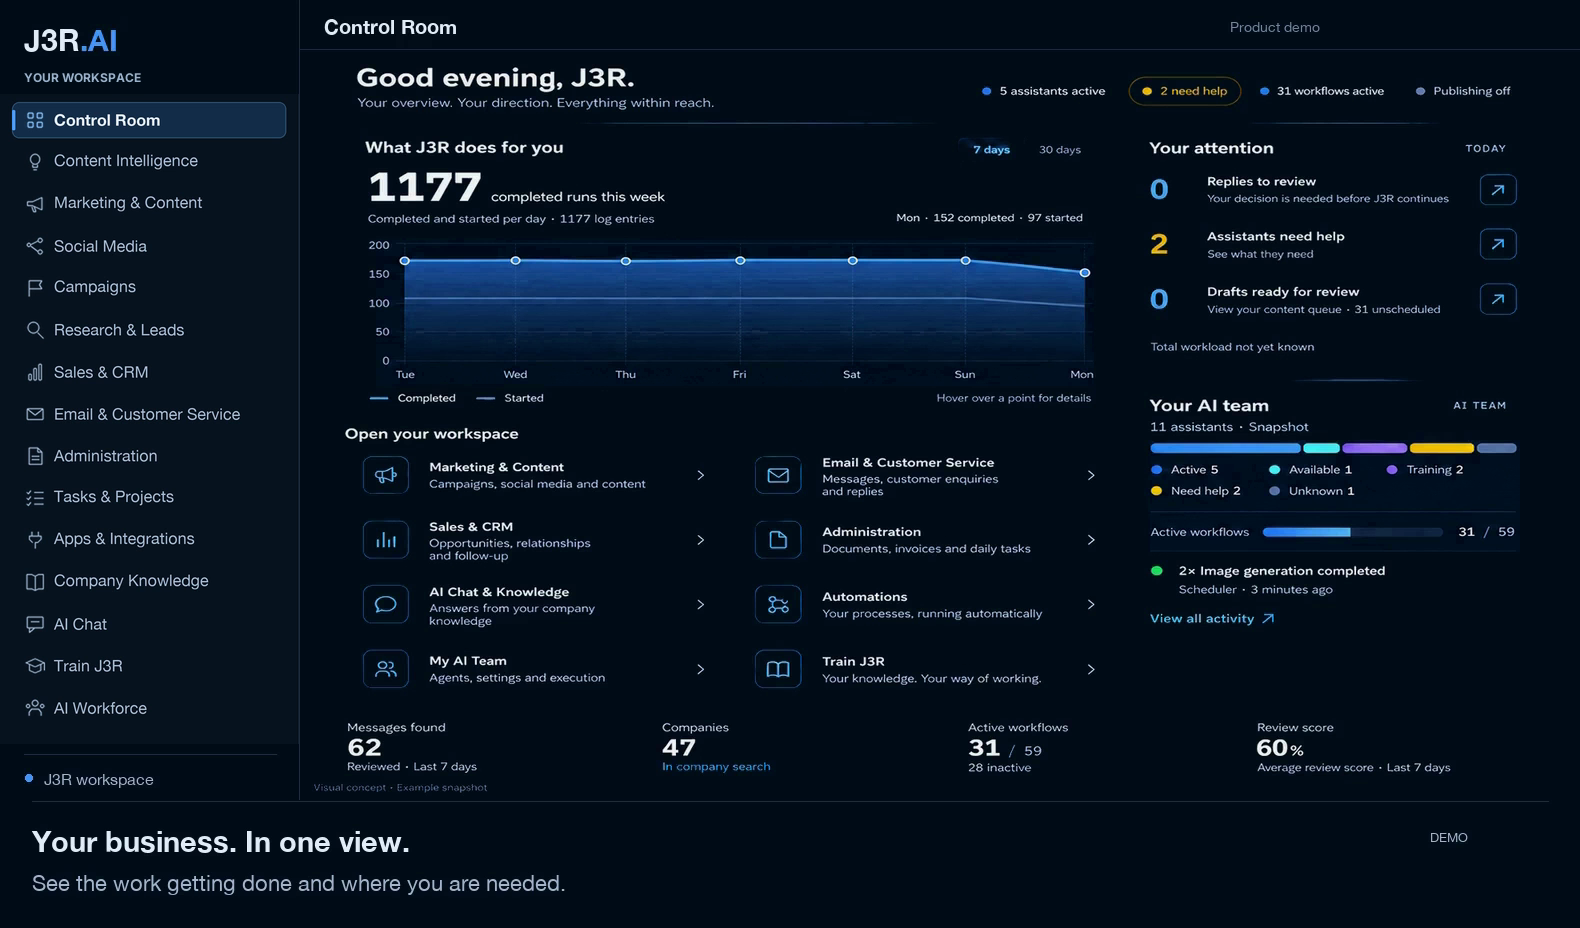This screenshot has width=1580, height=928.
Task: Expand Train J3R card chevron
Action: point(1091,669)
